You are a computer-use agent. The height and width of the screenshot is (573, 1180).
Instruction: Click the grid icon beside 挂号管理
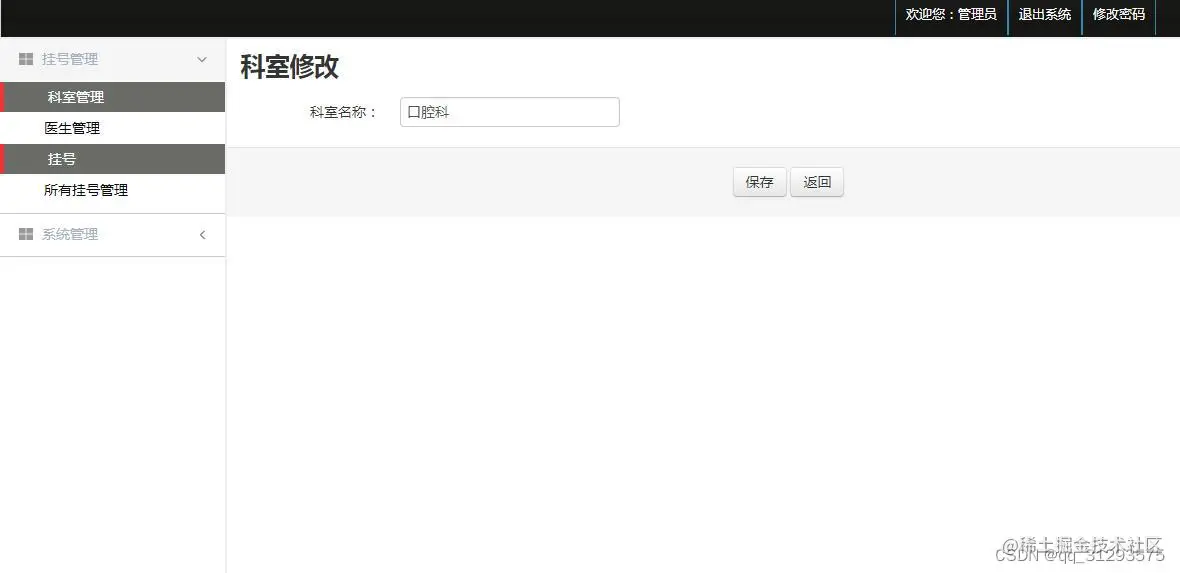click(26, 59)
